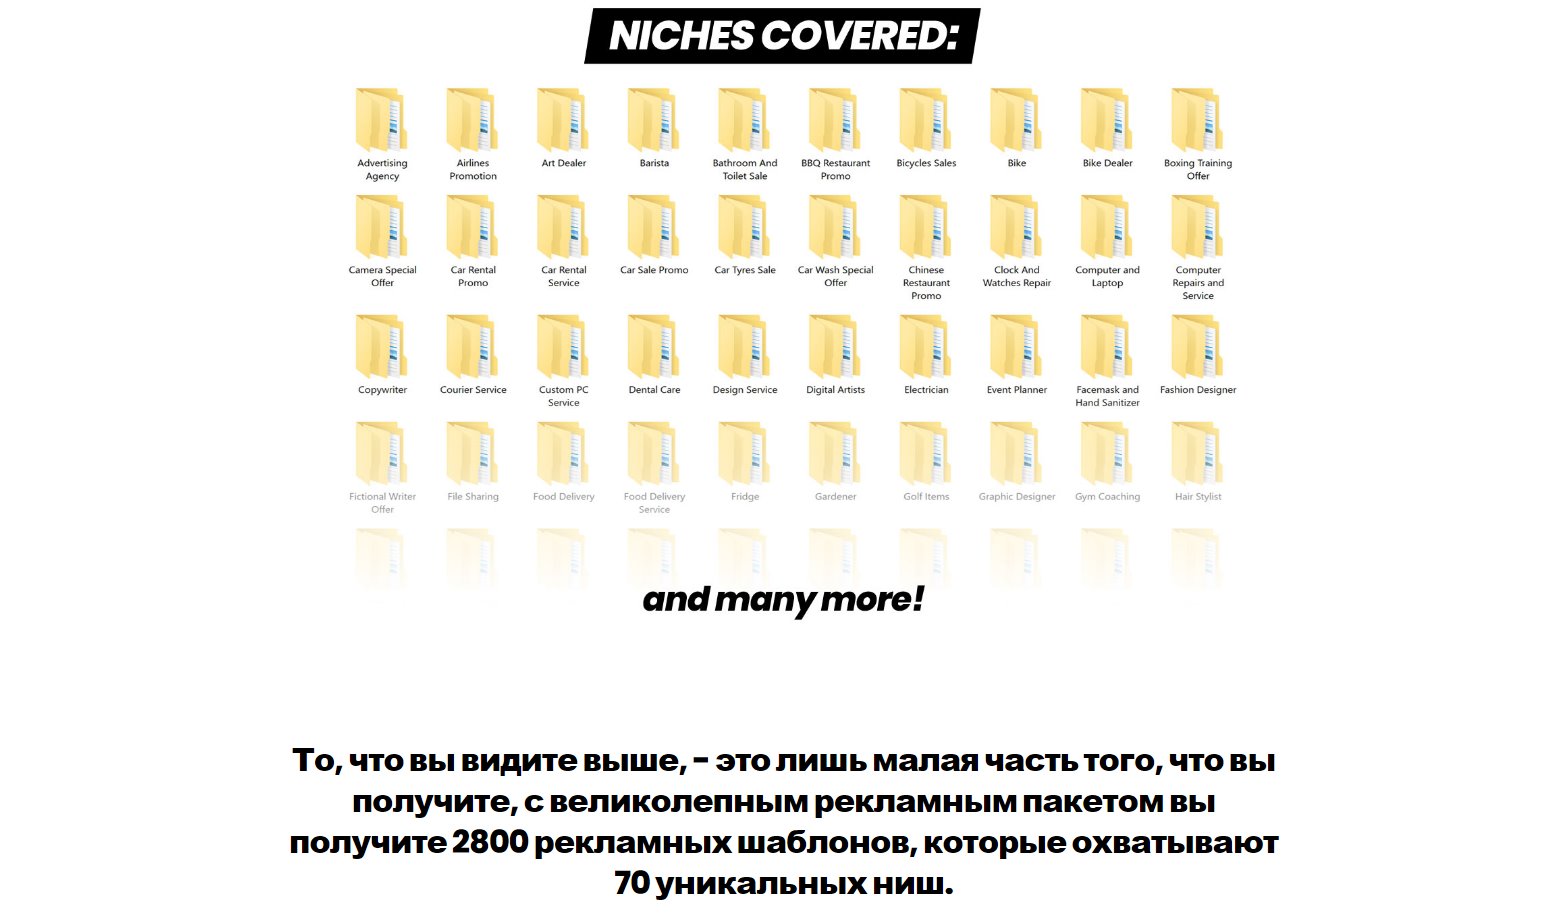This screenshot has width=1563, height=922.
Task: Click the Event Planner folder icon
Action: point(1017,347)
